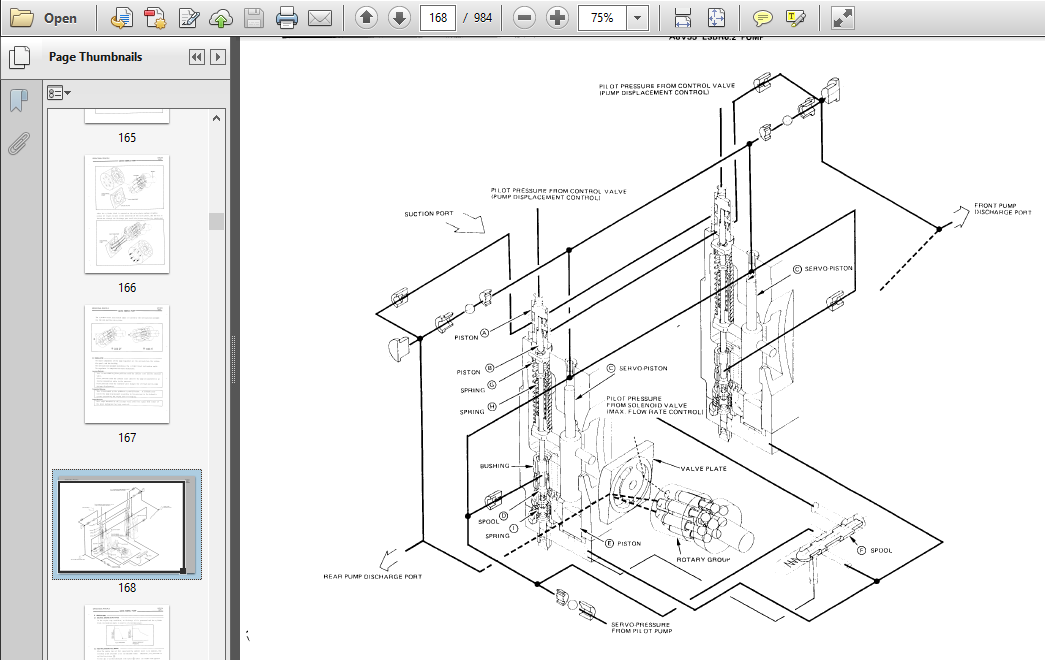Image resolution: width=1045 pixels, height=660 pixels.
Task: Click the upload to cloud icon
Action: click(x=221, y=18)
